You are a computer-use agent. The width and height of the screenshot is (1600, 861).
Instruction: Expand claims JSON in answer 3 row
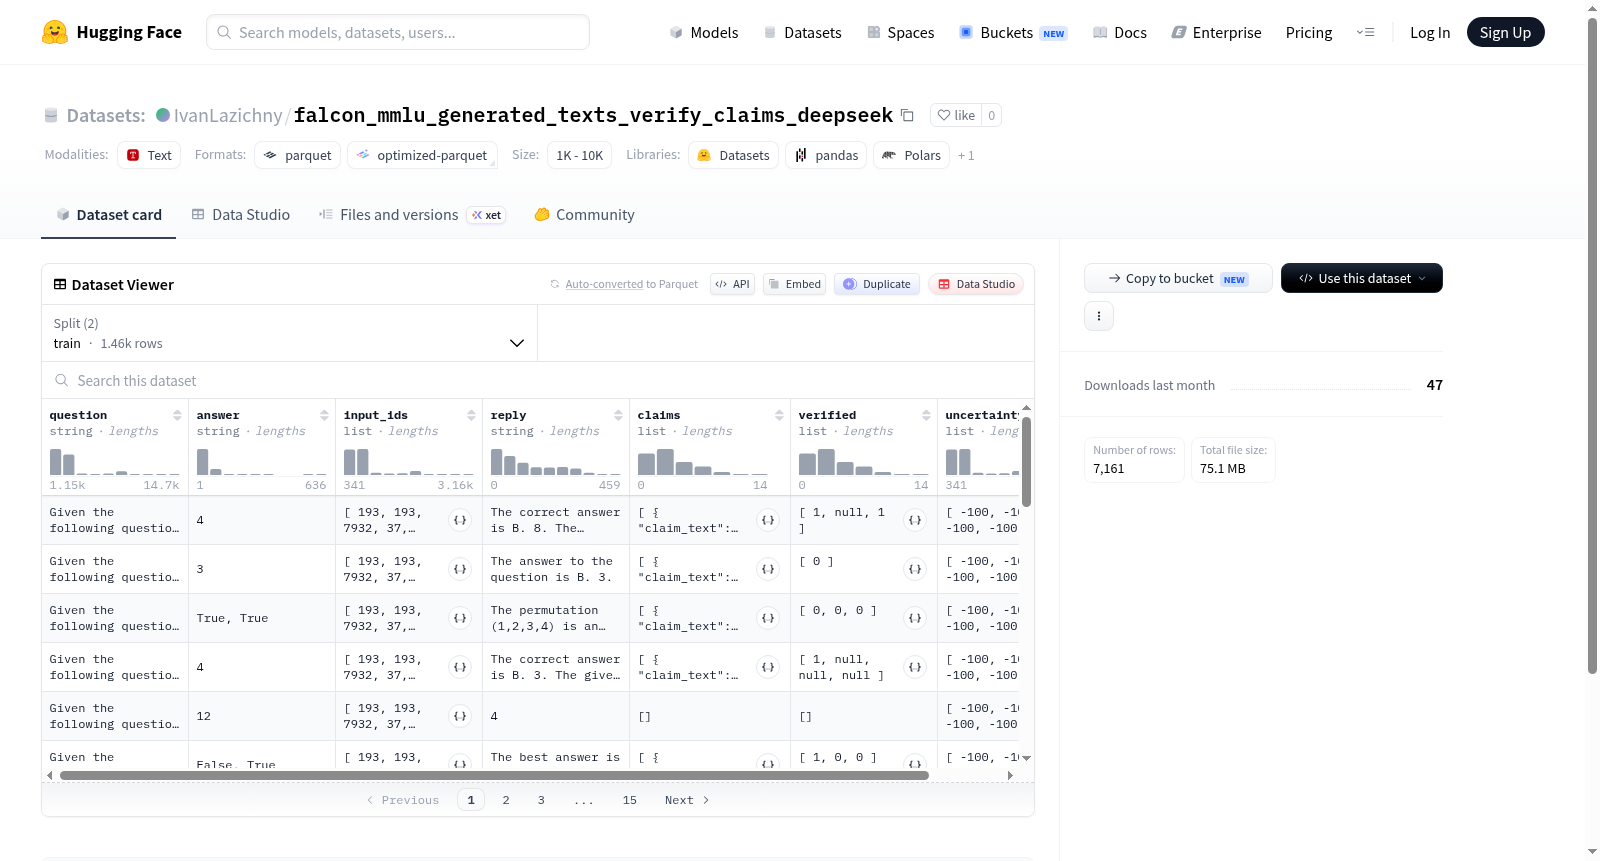(768, 569)
